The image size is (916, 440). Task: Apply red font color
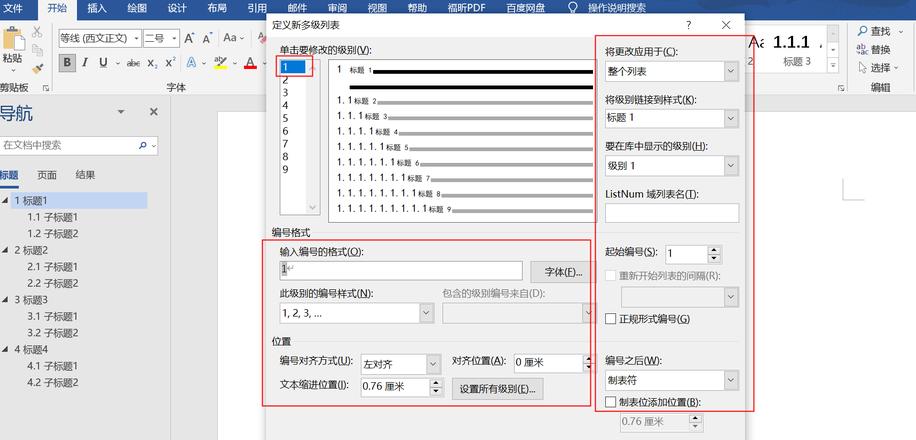251,63
